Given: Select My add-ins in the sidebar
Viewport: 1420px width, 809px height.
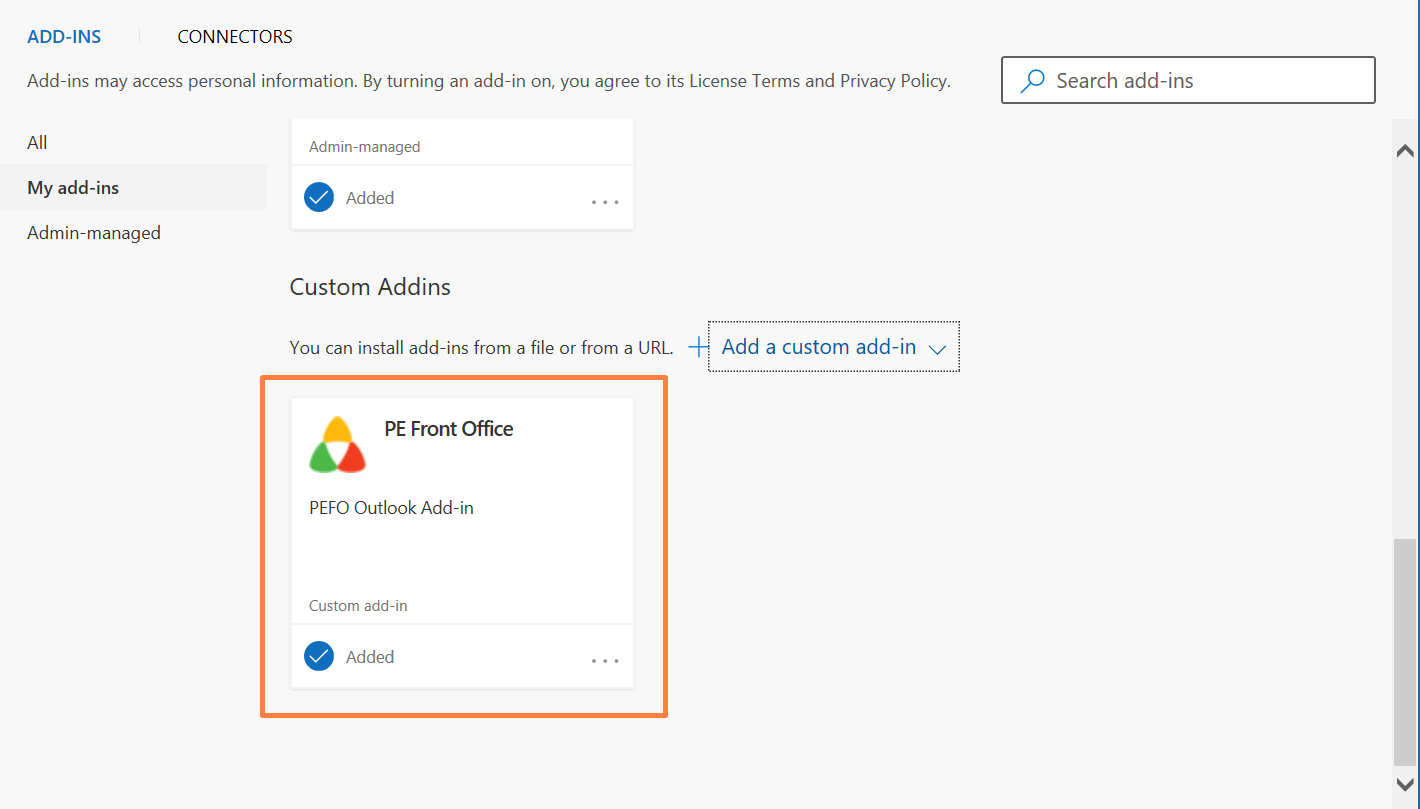Looking at the screenshot, I should coord(74,188).
